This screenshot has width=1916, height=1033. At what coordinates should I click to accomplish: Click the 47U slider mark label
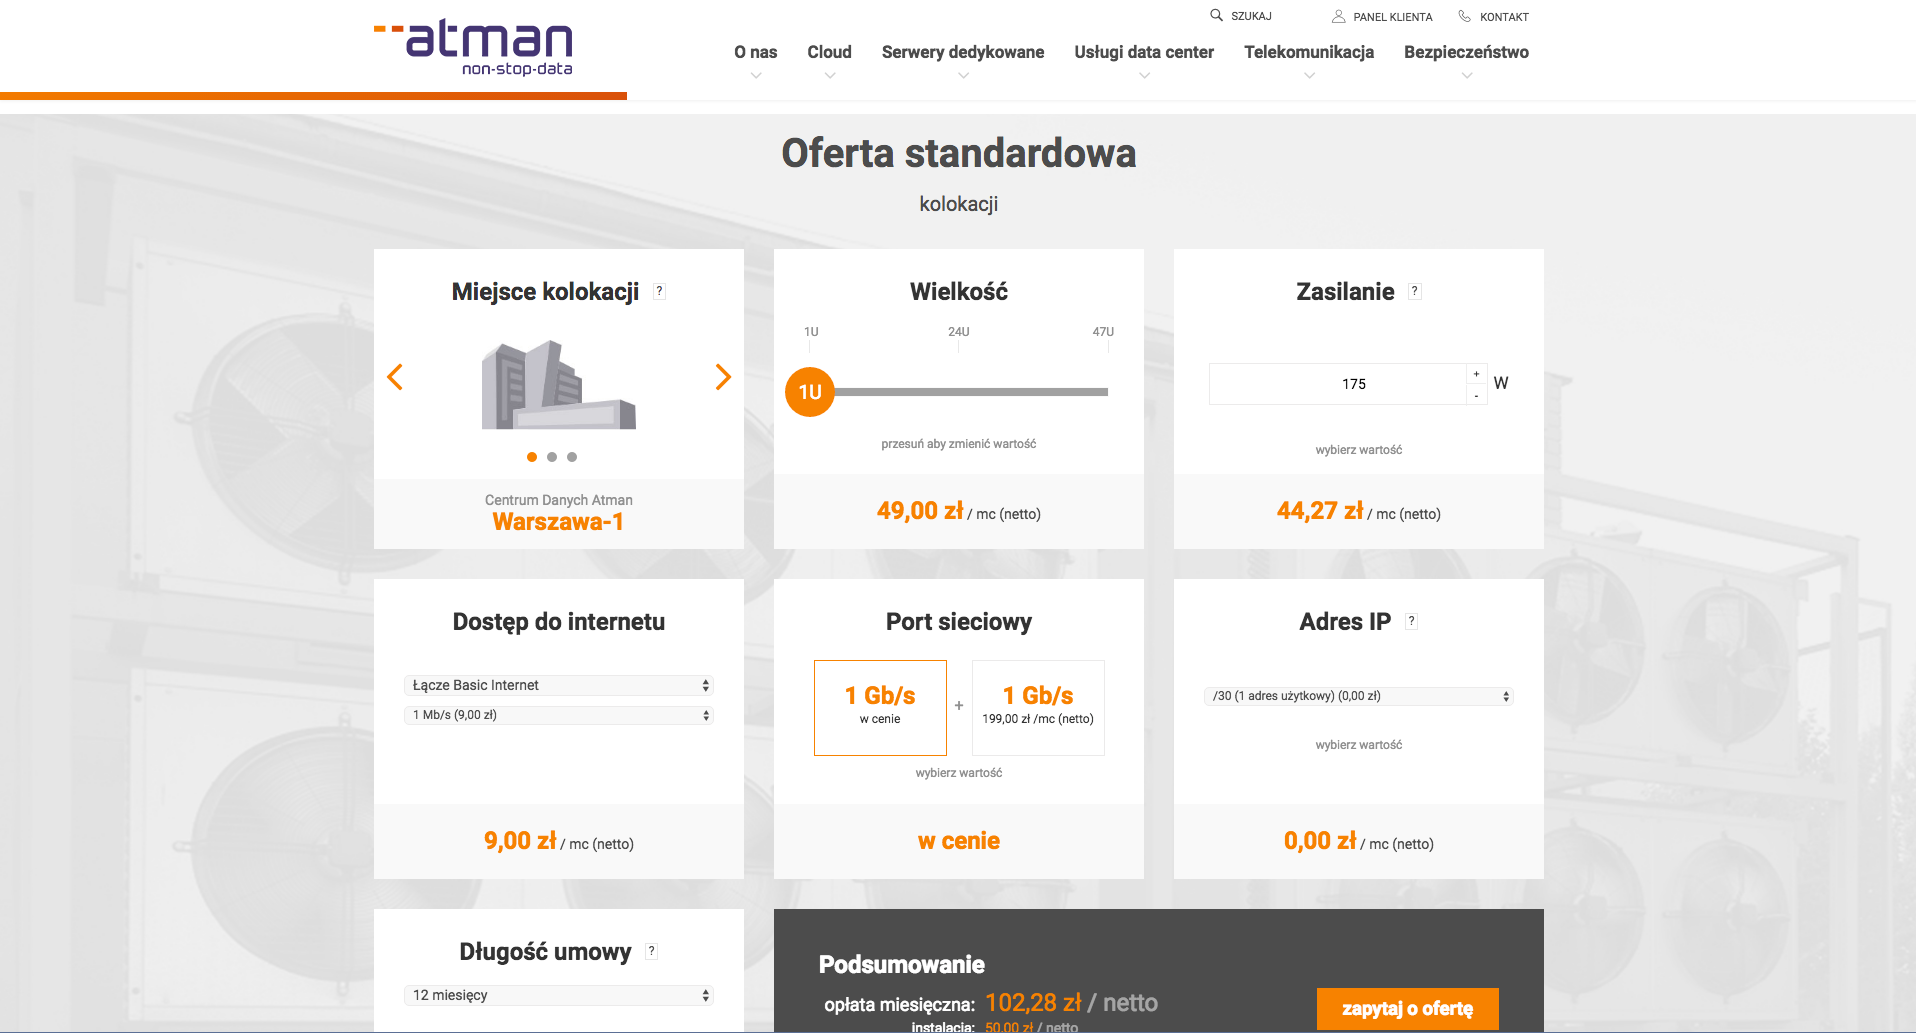pos(1103,332)
